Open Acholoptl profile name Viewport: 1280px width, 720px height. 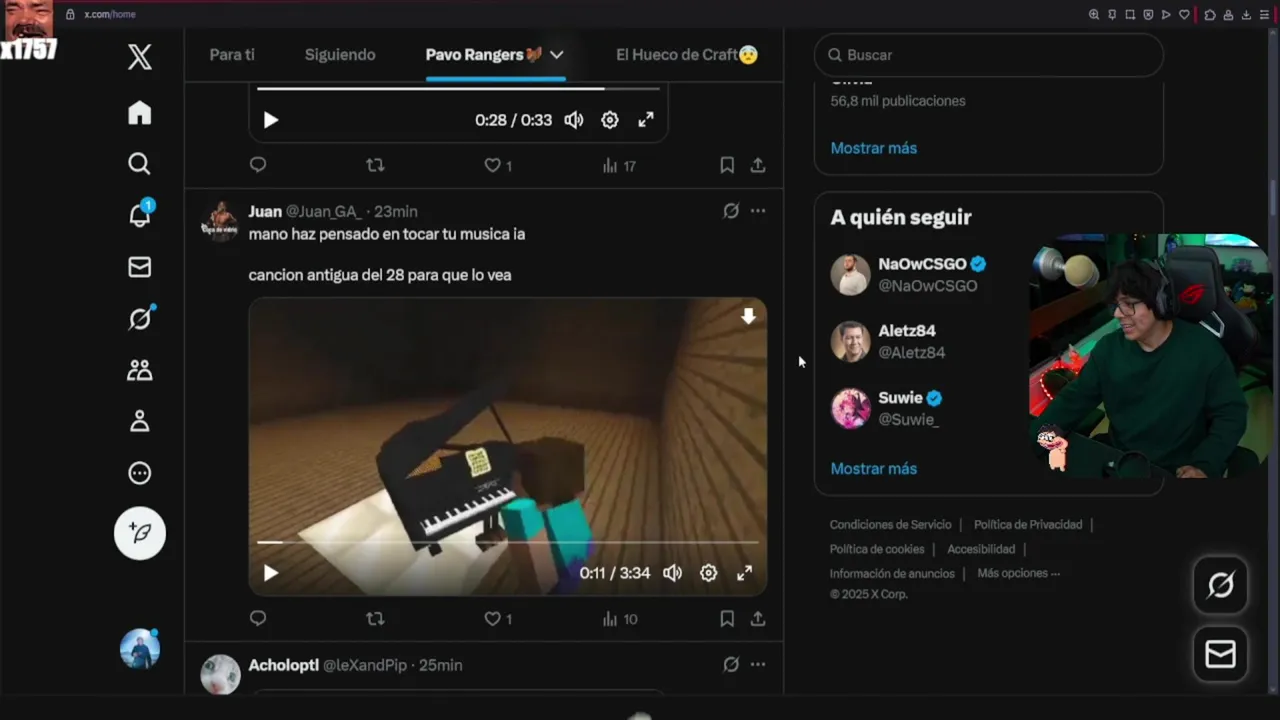(283, 665)
